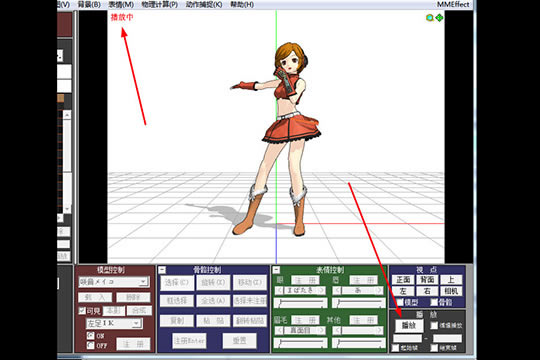Click the lip morph slider
The image size is (540, 360).
pyautogui.click(x=358, y=303)
